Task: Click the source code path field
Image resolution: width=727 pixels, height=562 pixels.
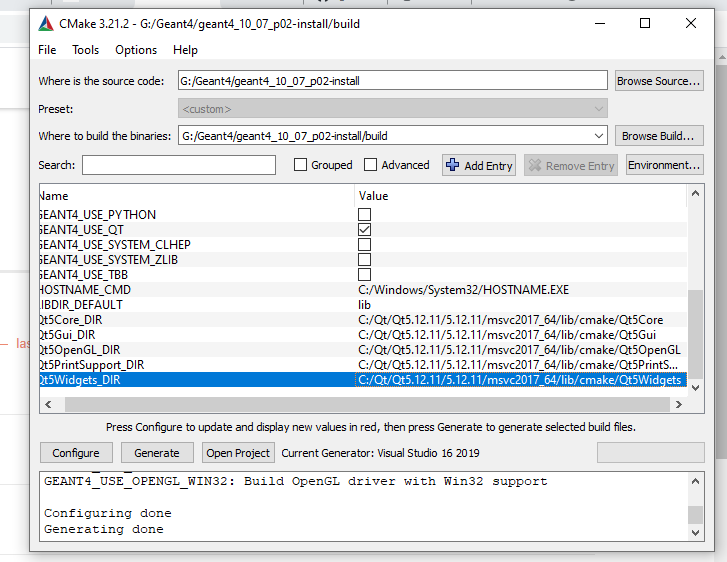Action: click(392, 81)
